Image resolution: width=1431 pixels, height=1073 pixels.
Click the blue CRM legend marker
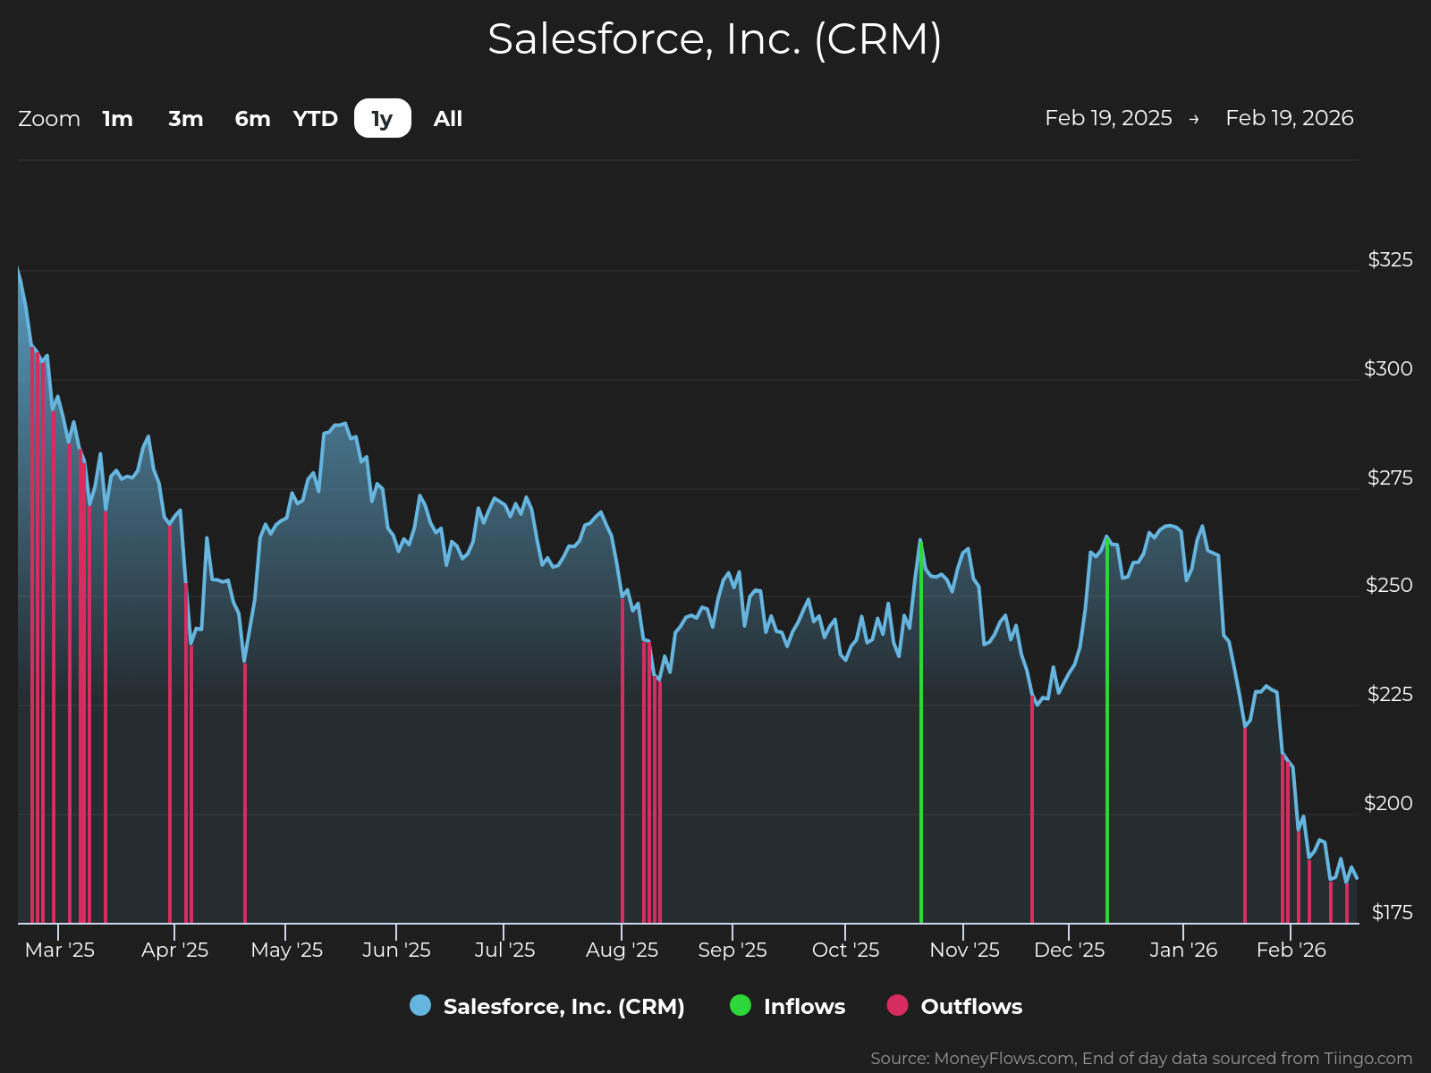click(420, 1006)
